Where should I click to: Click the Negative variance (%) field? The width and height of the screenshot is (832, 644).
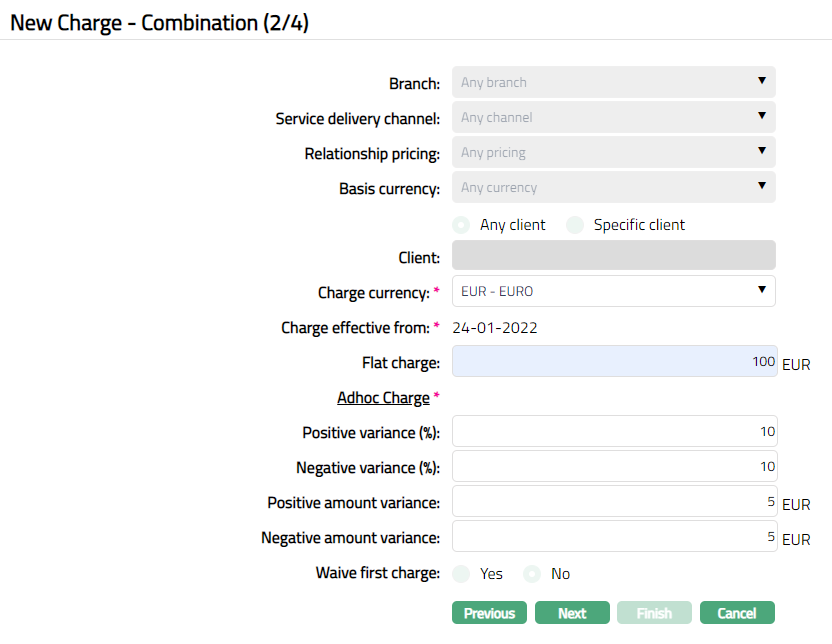(613, 466)
